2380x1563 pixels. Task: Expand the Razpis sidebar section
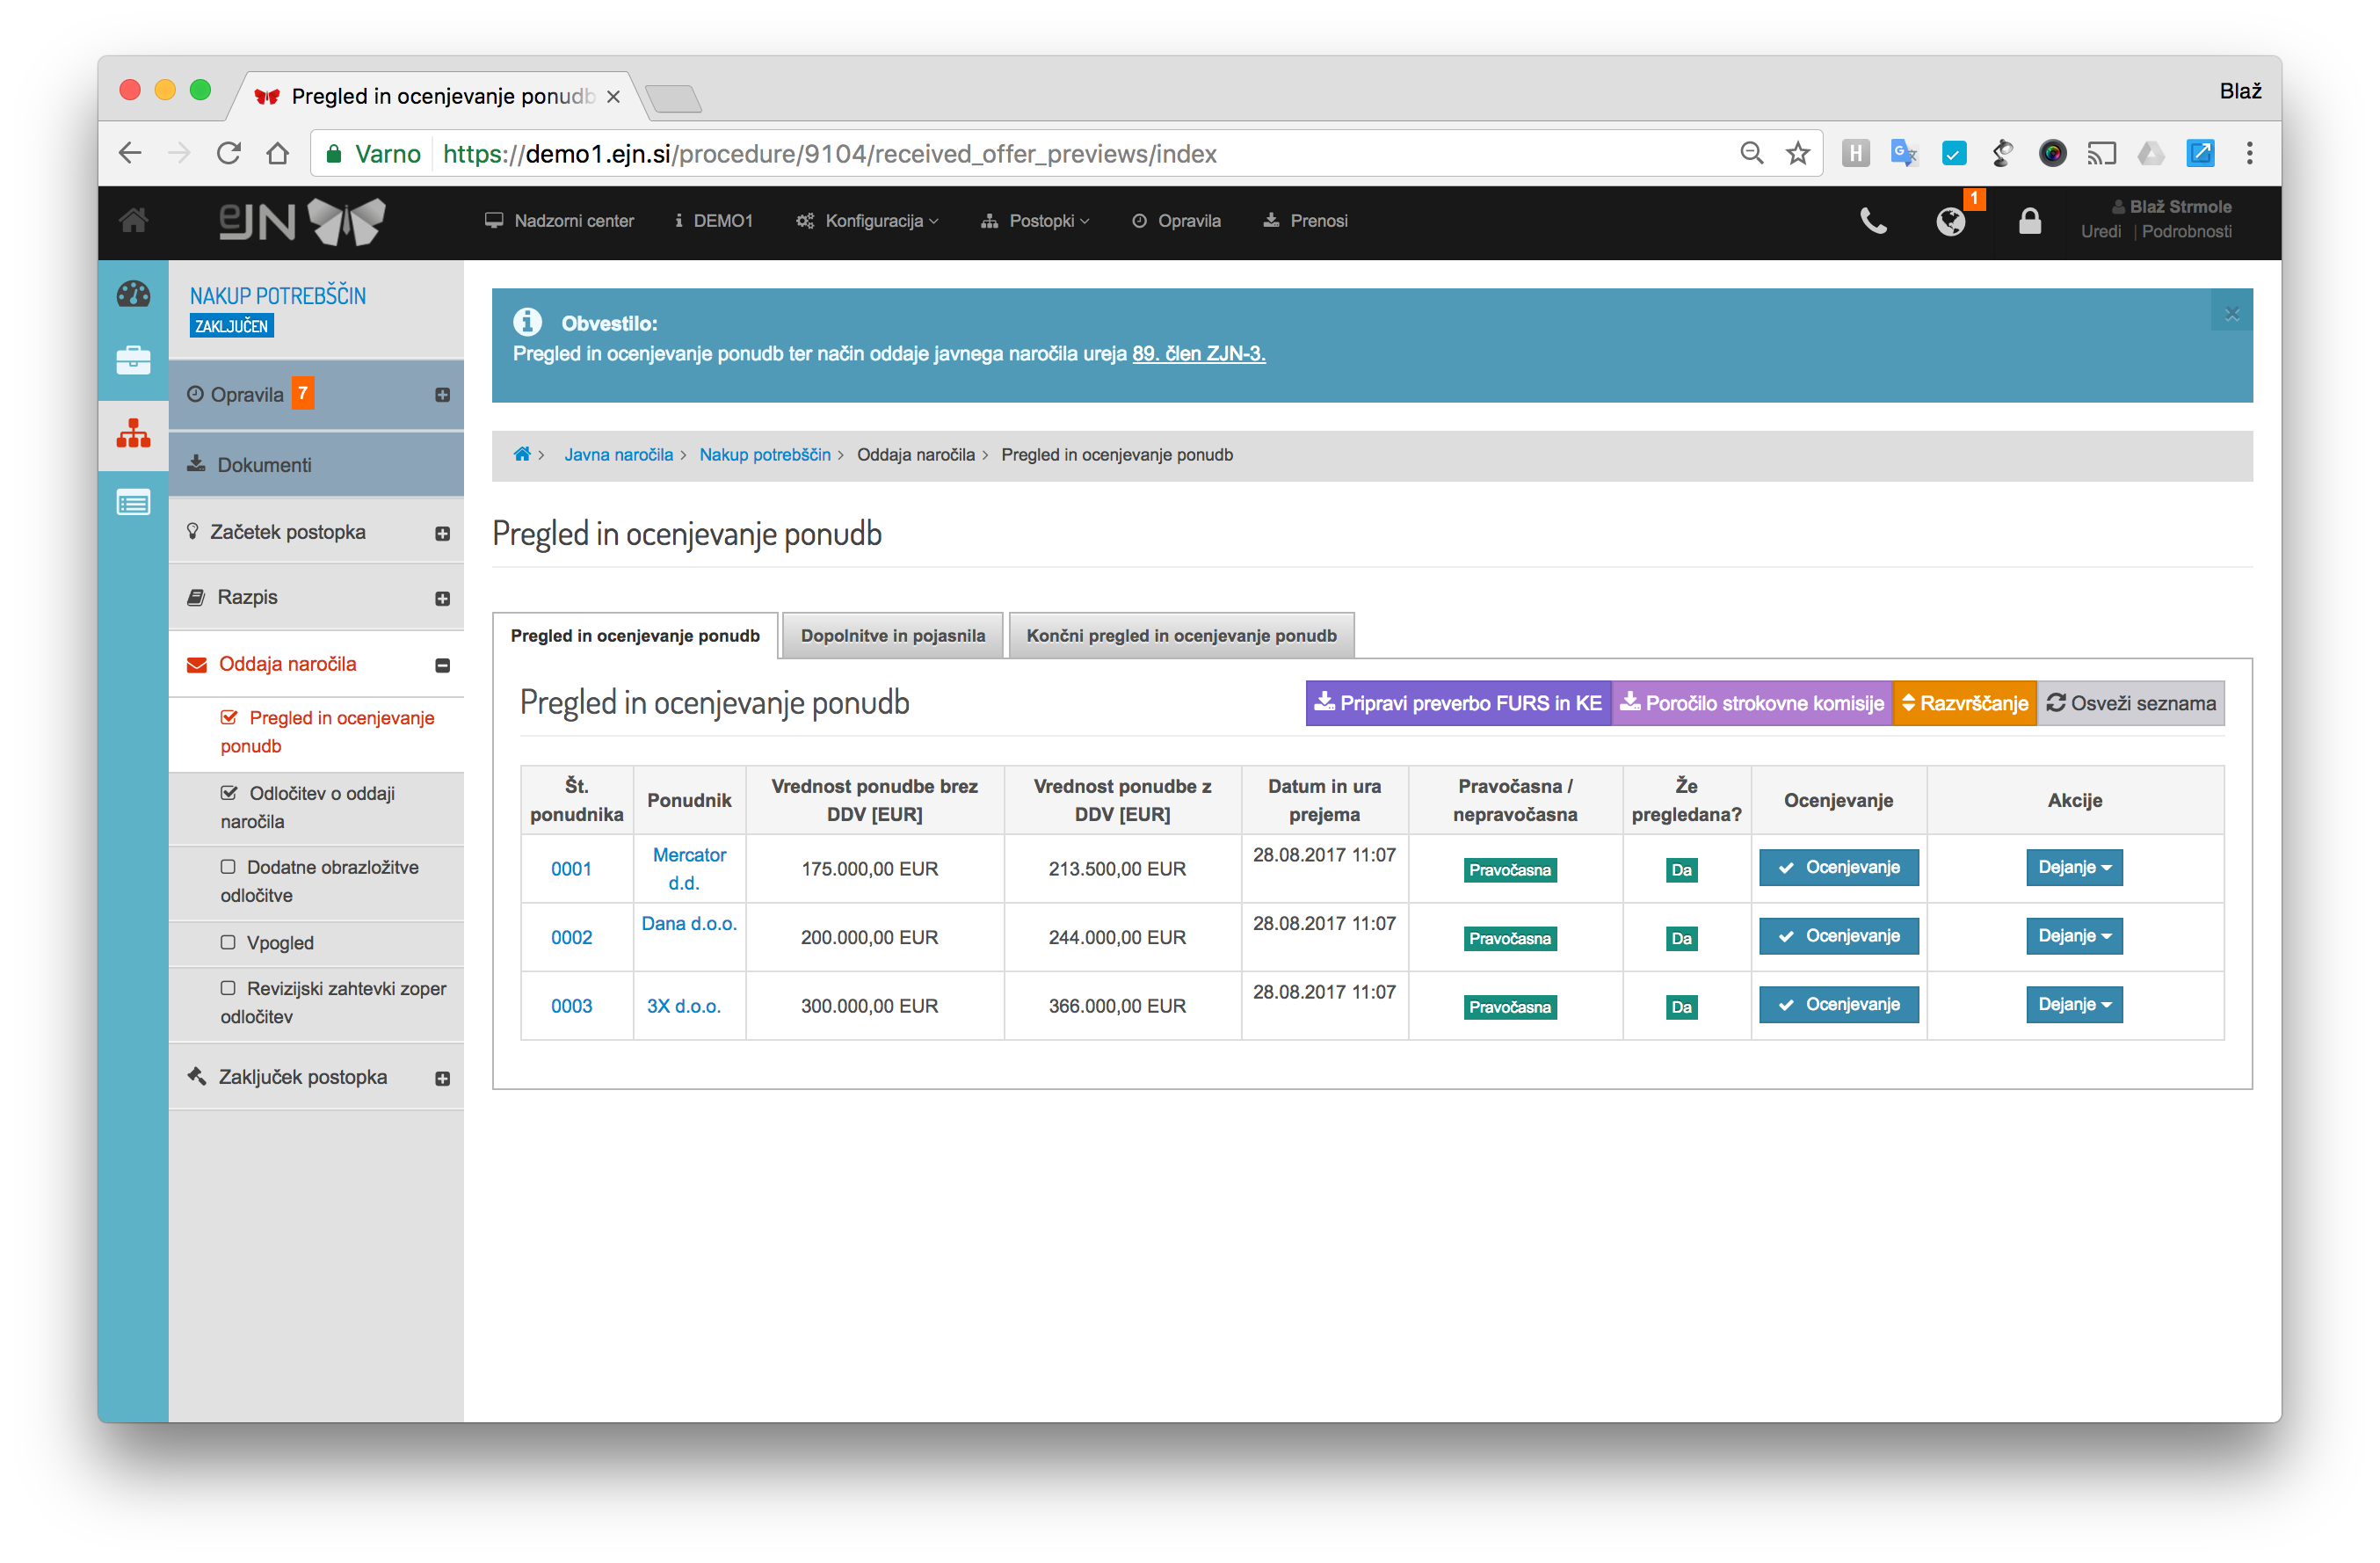click(442, 598)
